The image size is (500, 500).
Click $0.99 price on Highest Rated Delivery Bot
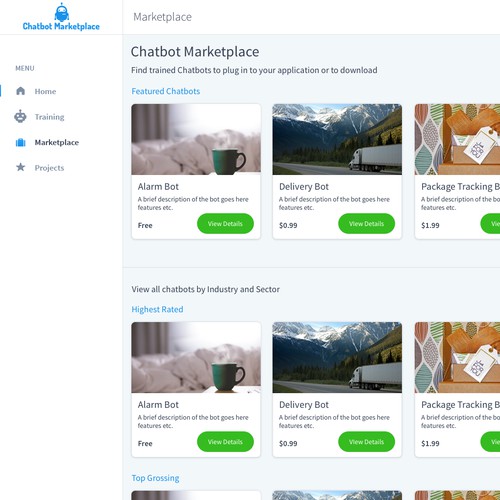point(288,443)
